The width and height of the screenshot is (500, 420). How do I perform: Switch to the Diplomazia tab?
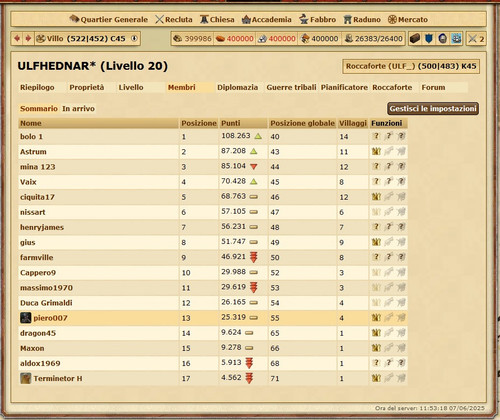(x=238, y=87)
